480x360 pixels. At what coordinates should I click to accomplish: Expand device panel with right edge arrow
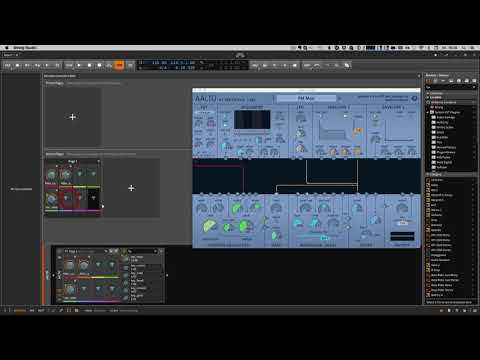167,275
